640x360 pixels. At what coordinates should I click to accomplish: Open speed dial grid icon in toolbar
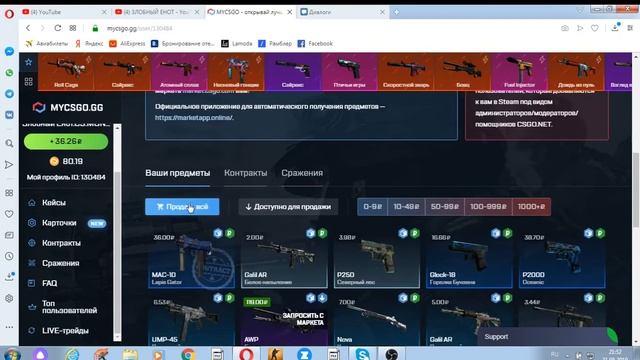coord(73,28)
